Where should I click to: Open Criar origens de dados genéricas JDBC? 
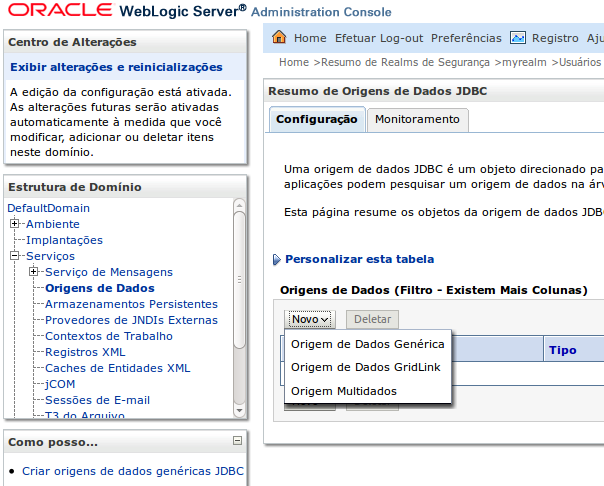(x=133, y=471)
